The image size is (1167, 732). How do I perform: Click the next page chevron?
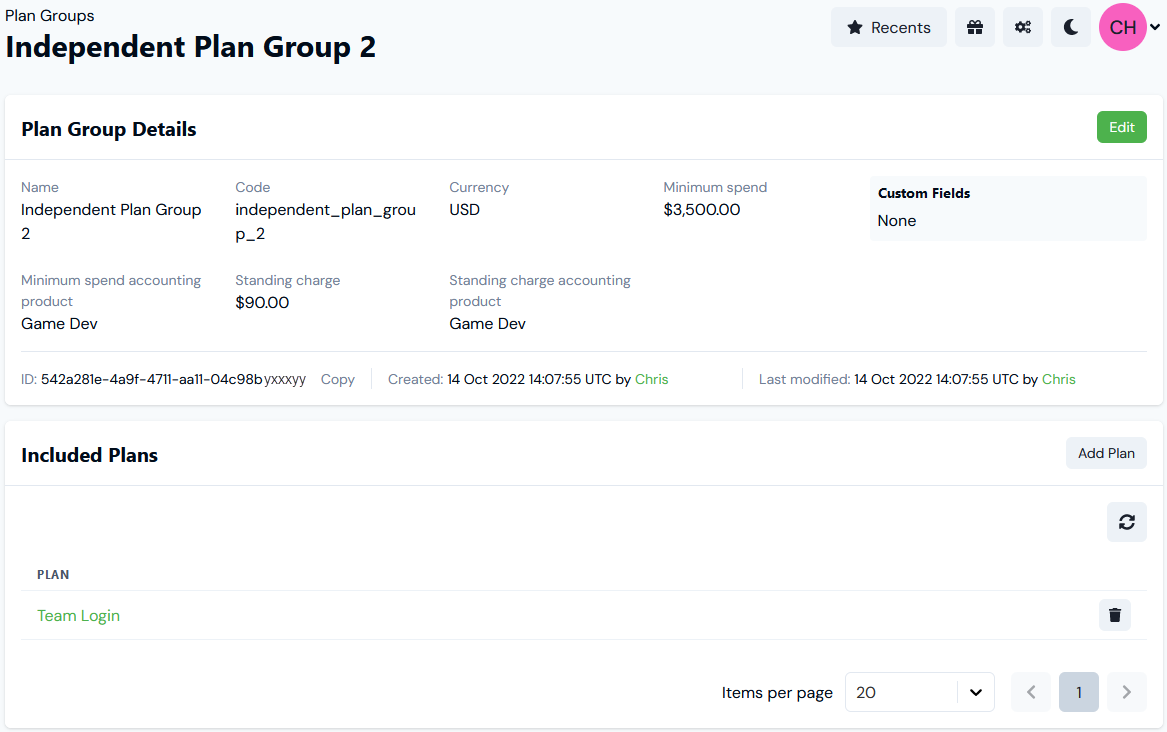click(1127, 692)
